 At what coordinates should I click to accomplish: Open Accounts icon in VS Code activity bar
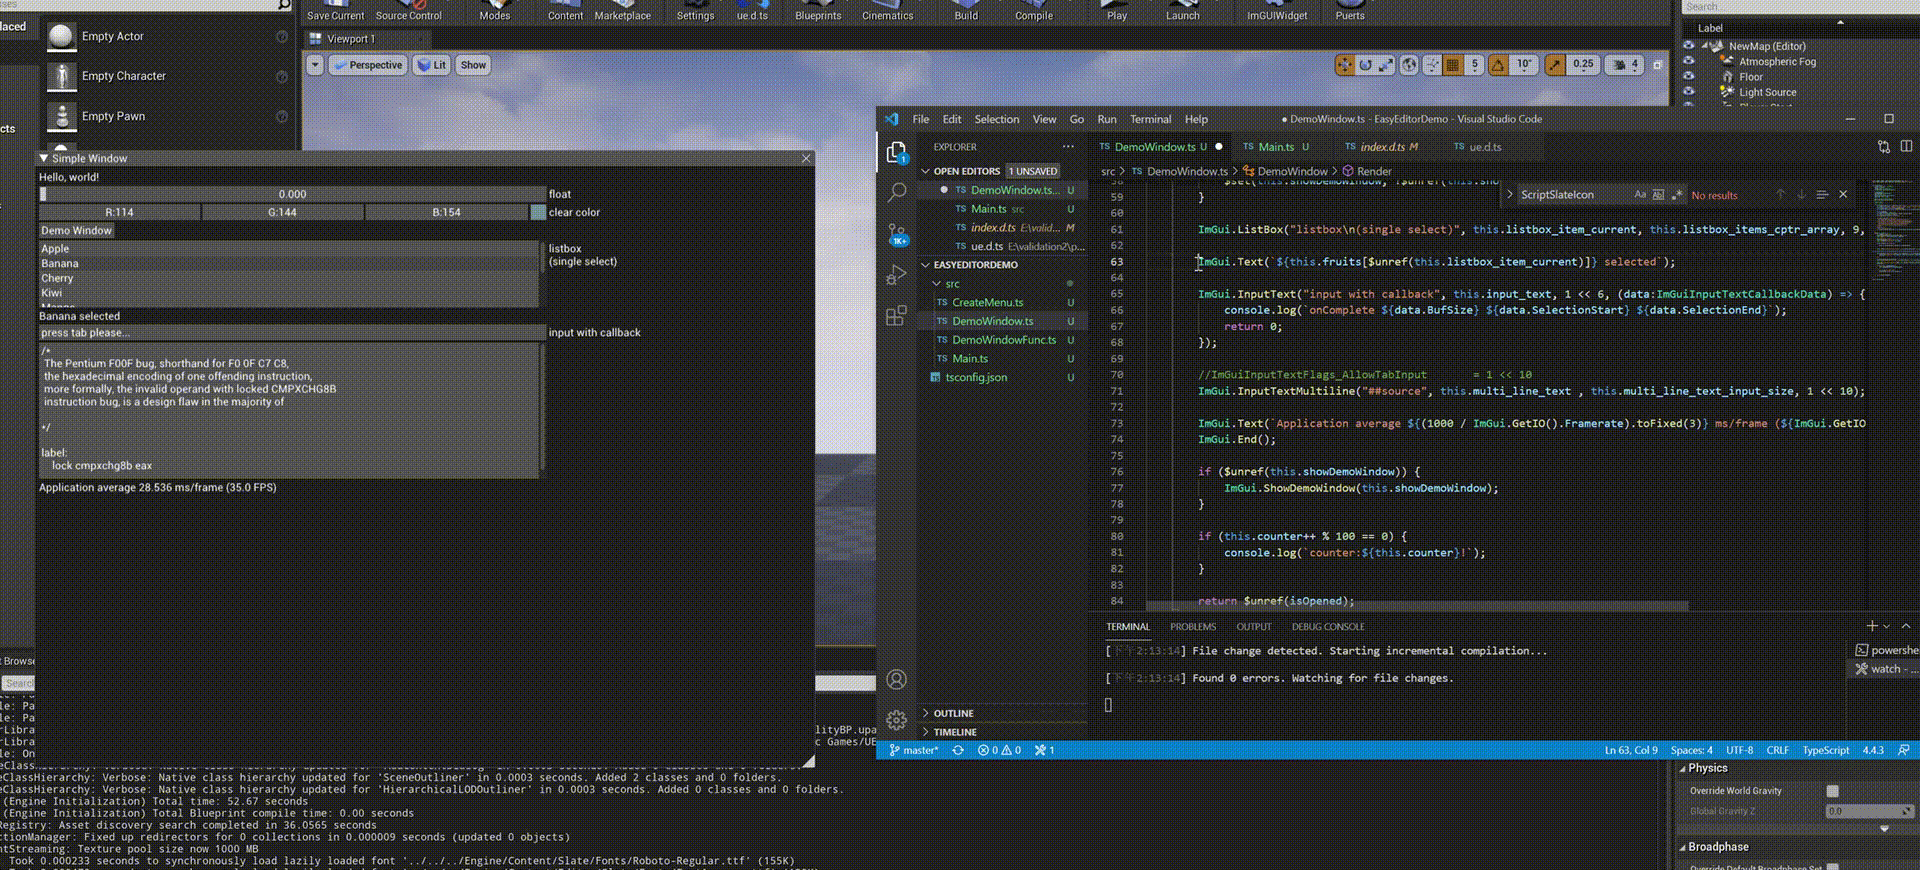[897, 680]
